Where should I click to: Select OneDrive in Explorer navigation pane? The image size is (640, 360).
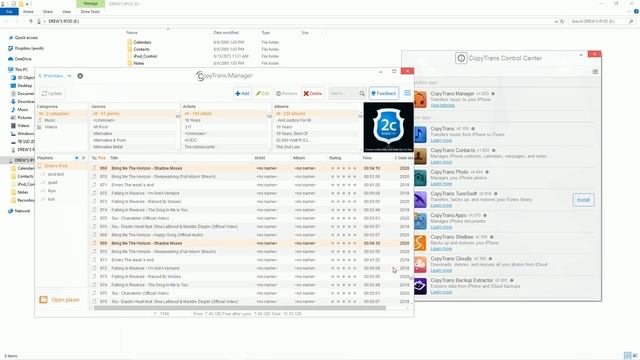[23, 59]
